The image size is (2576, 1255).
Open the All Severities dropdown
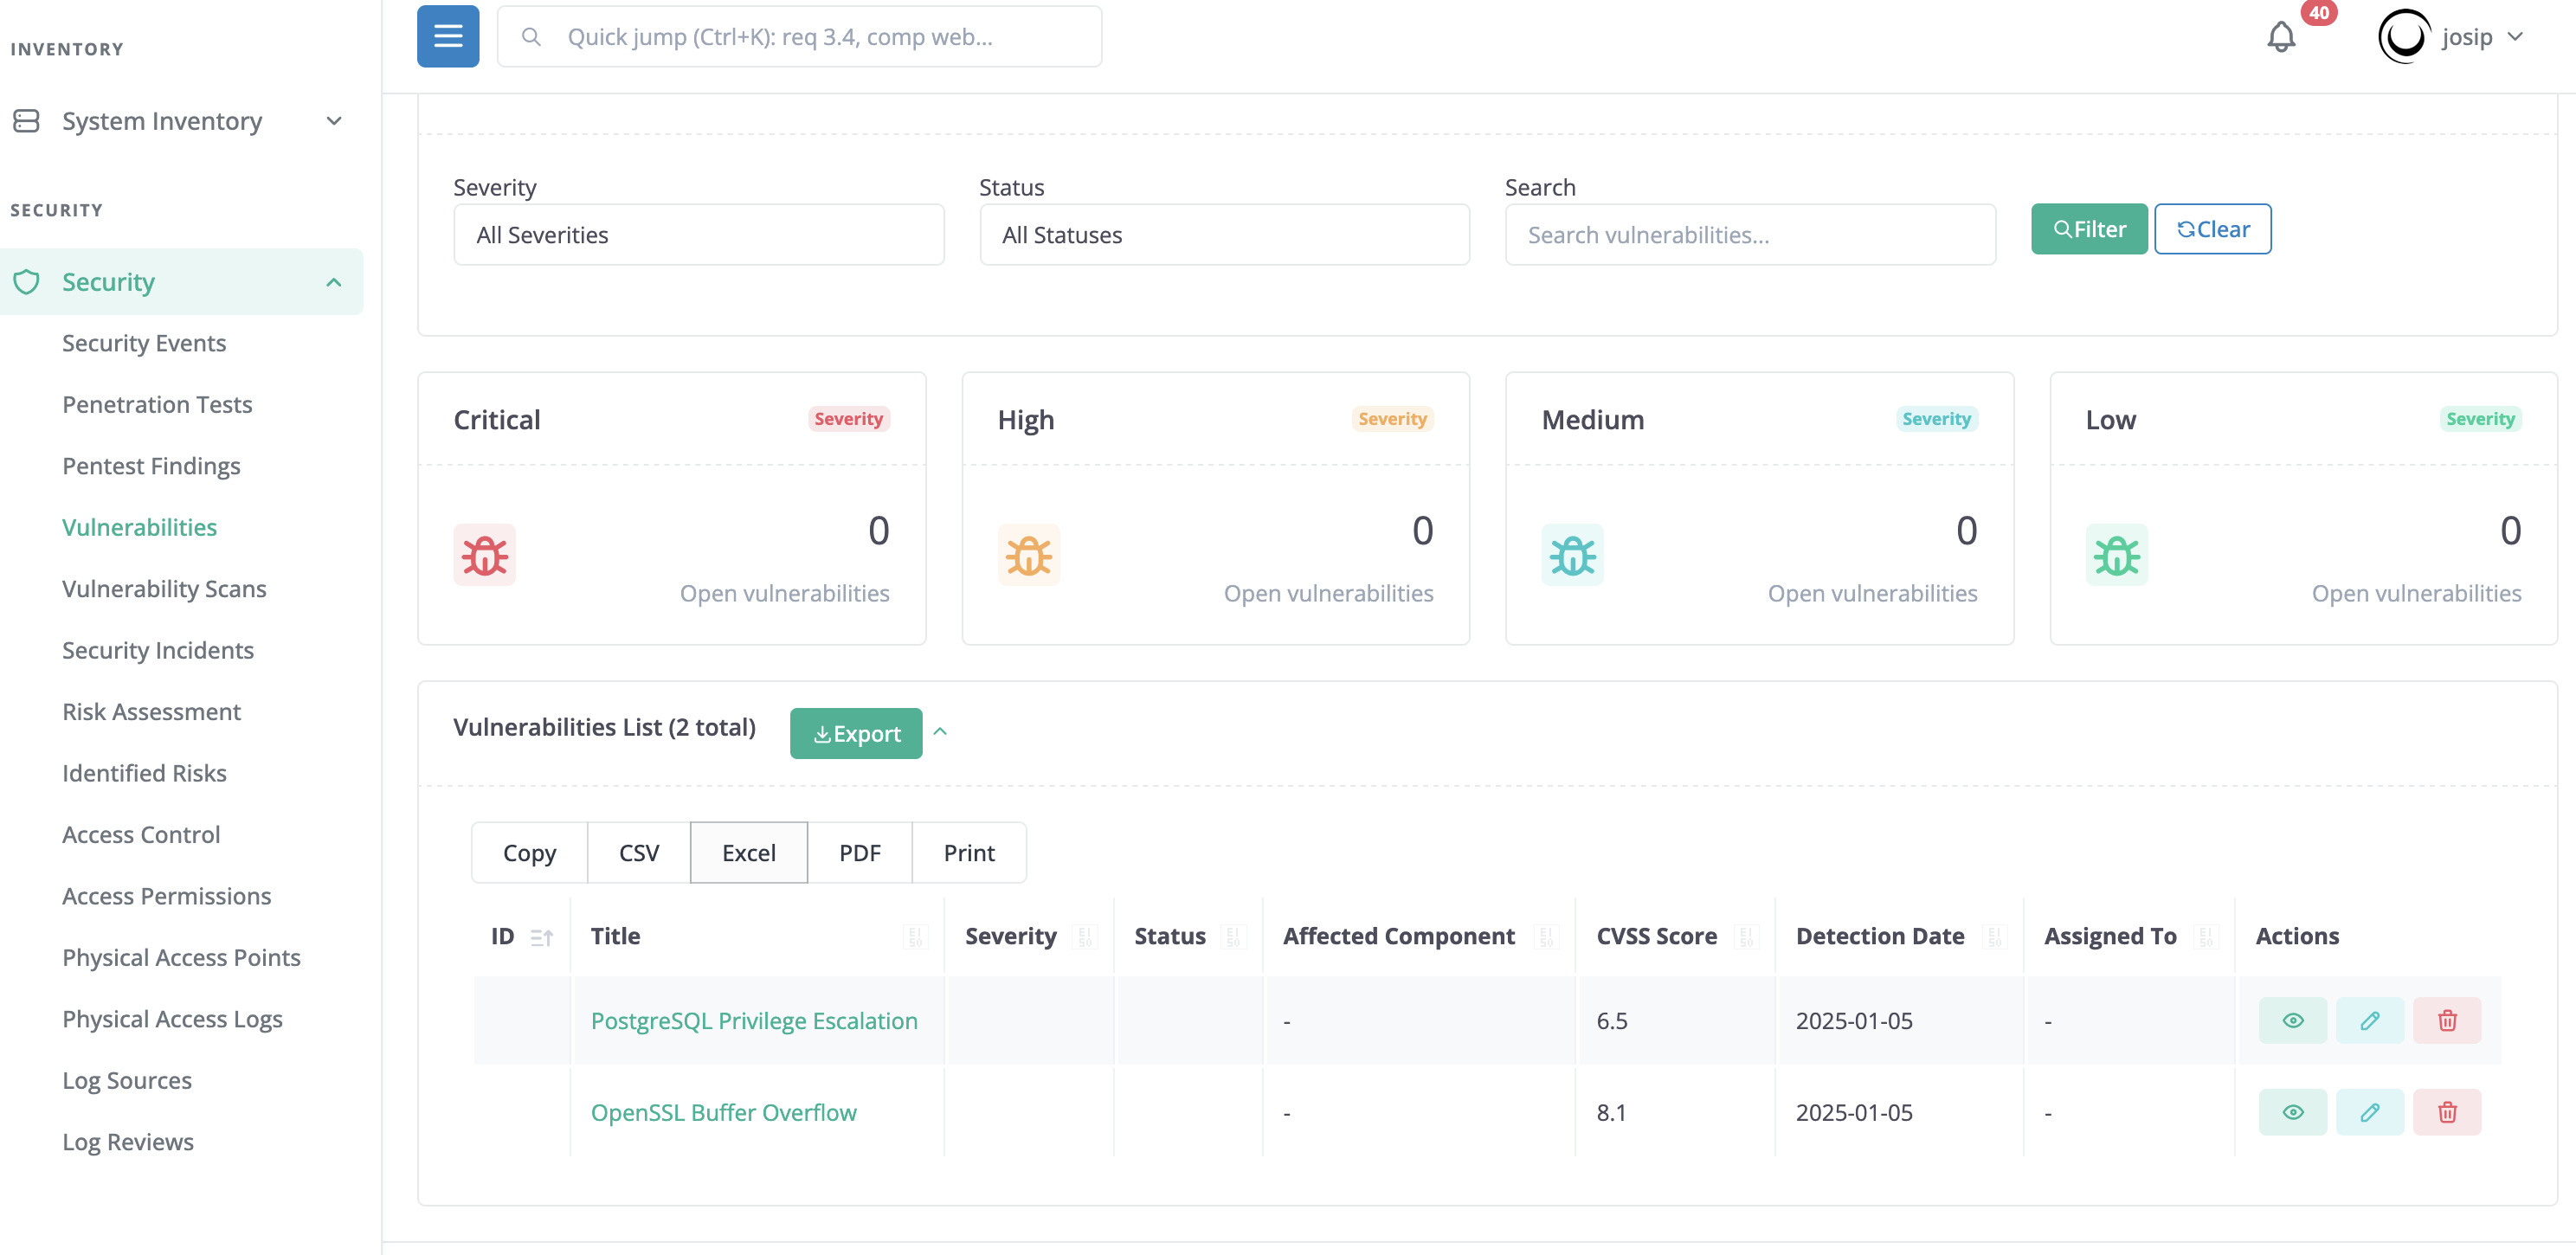698,234
